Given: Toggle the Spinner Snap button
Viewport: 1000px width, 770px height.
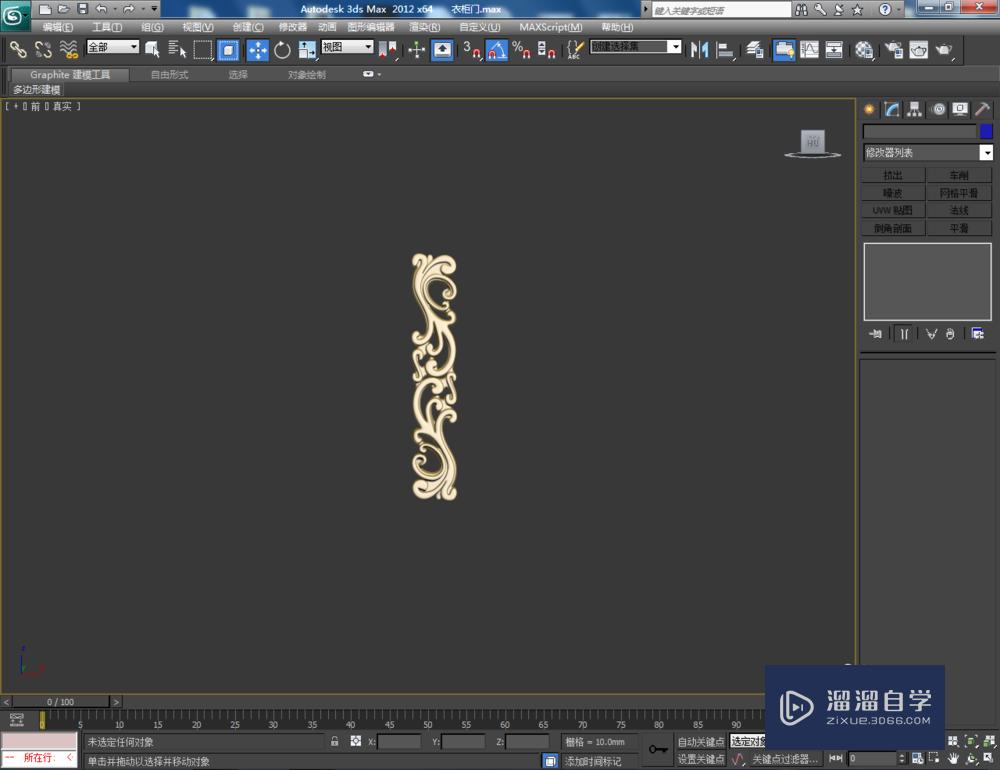Looking at the screenshot, I should point(546,50).
